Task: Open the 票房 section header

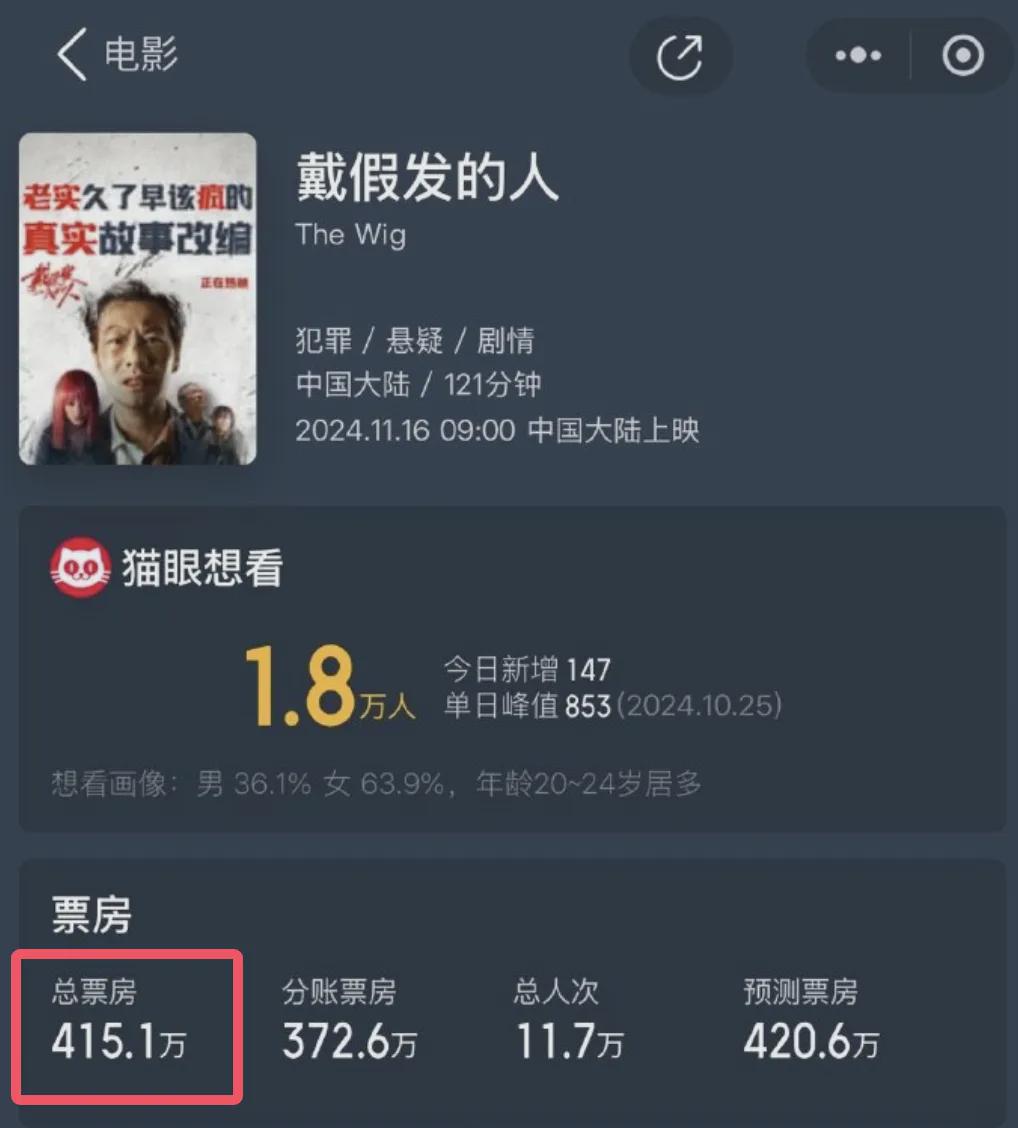Action: pos(91,915)
